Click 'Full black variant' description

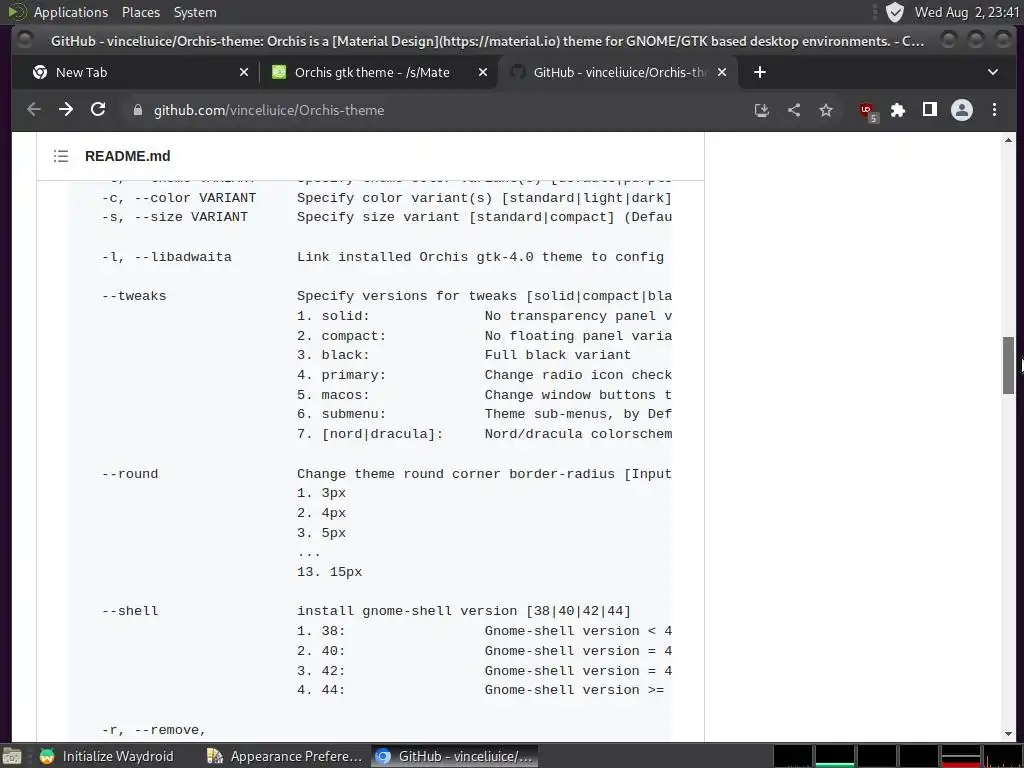558,355
